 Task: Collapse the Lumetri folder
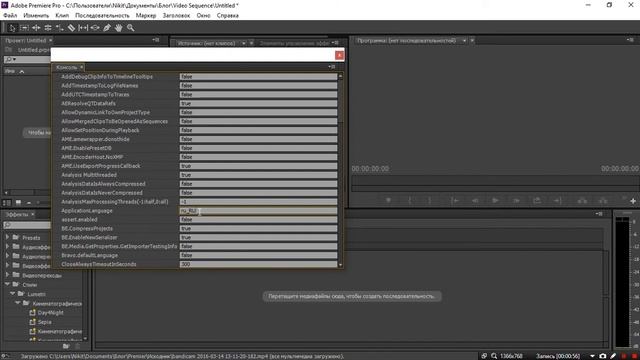coord(13,293)
